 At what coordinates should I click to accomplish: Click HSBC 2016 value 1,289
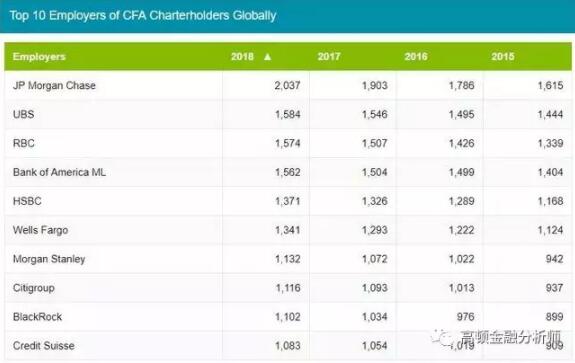click(462, 201)
